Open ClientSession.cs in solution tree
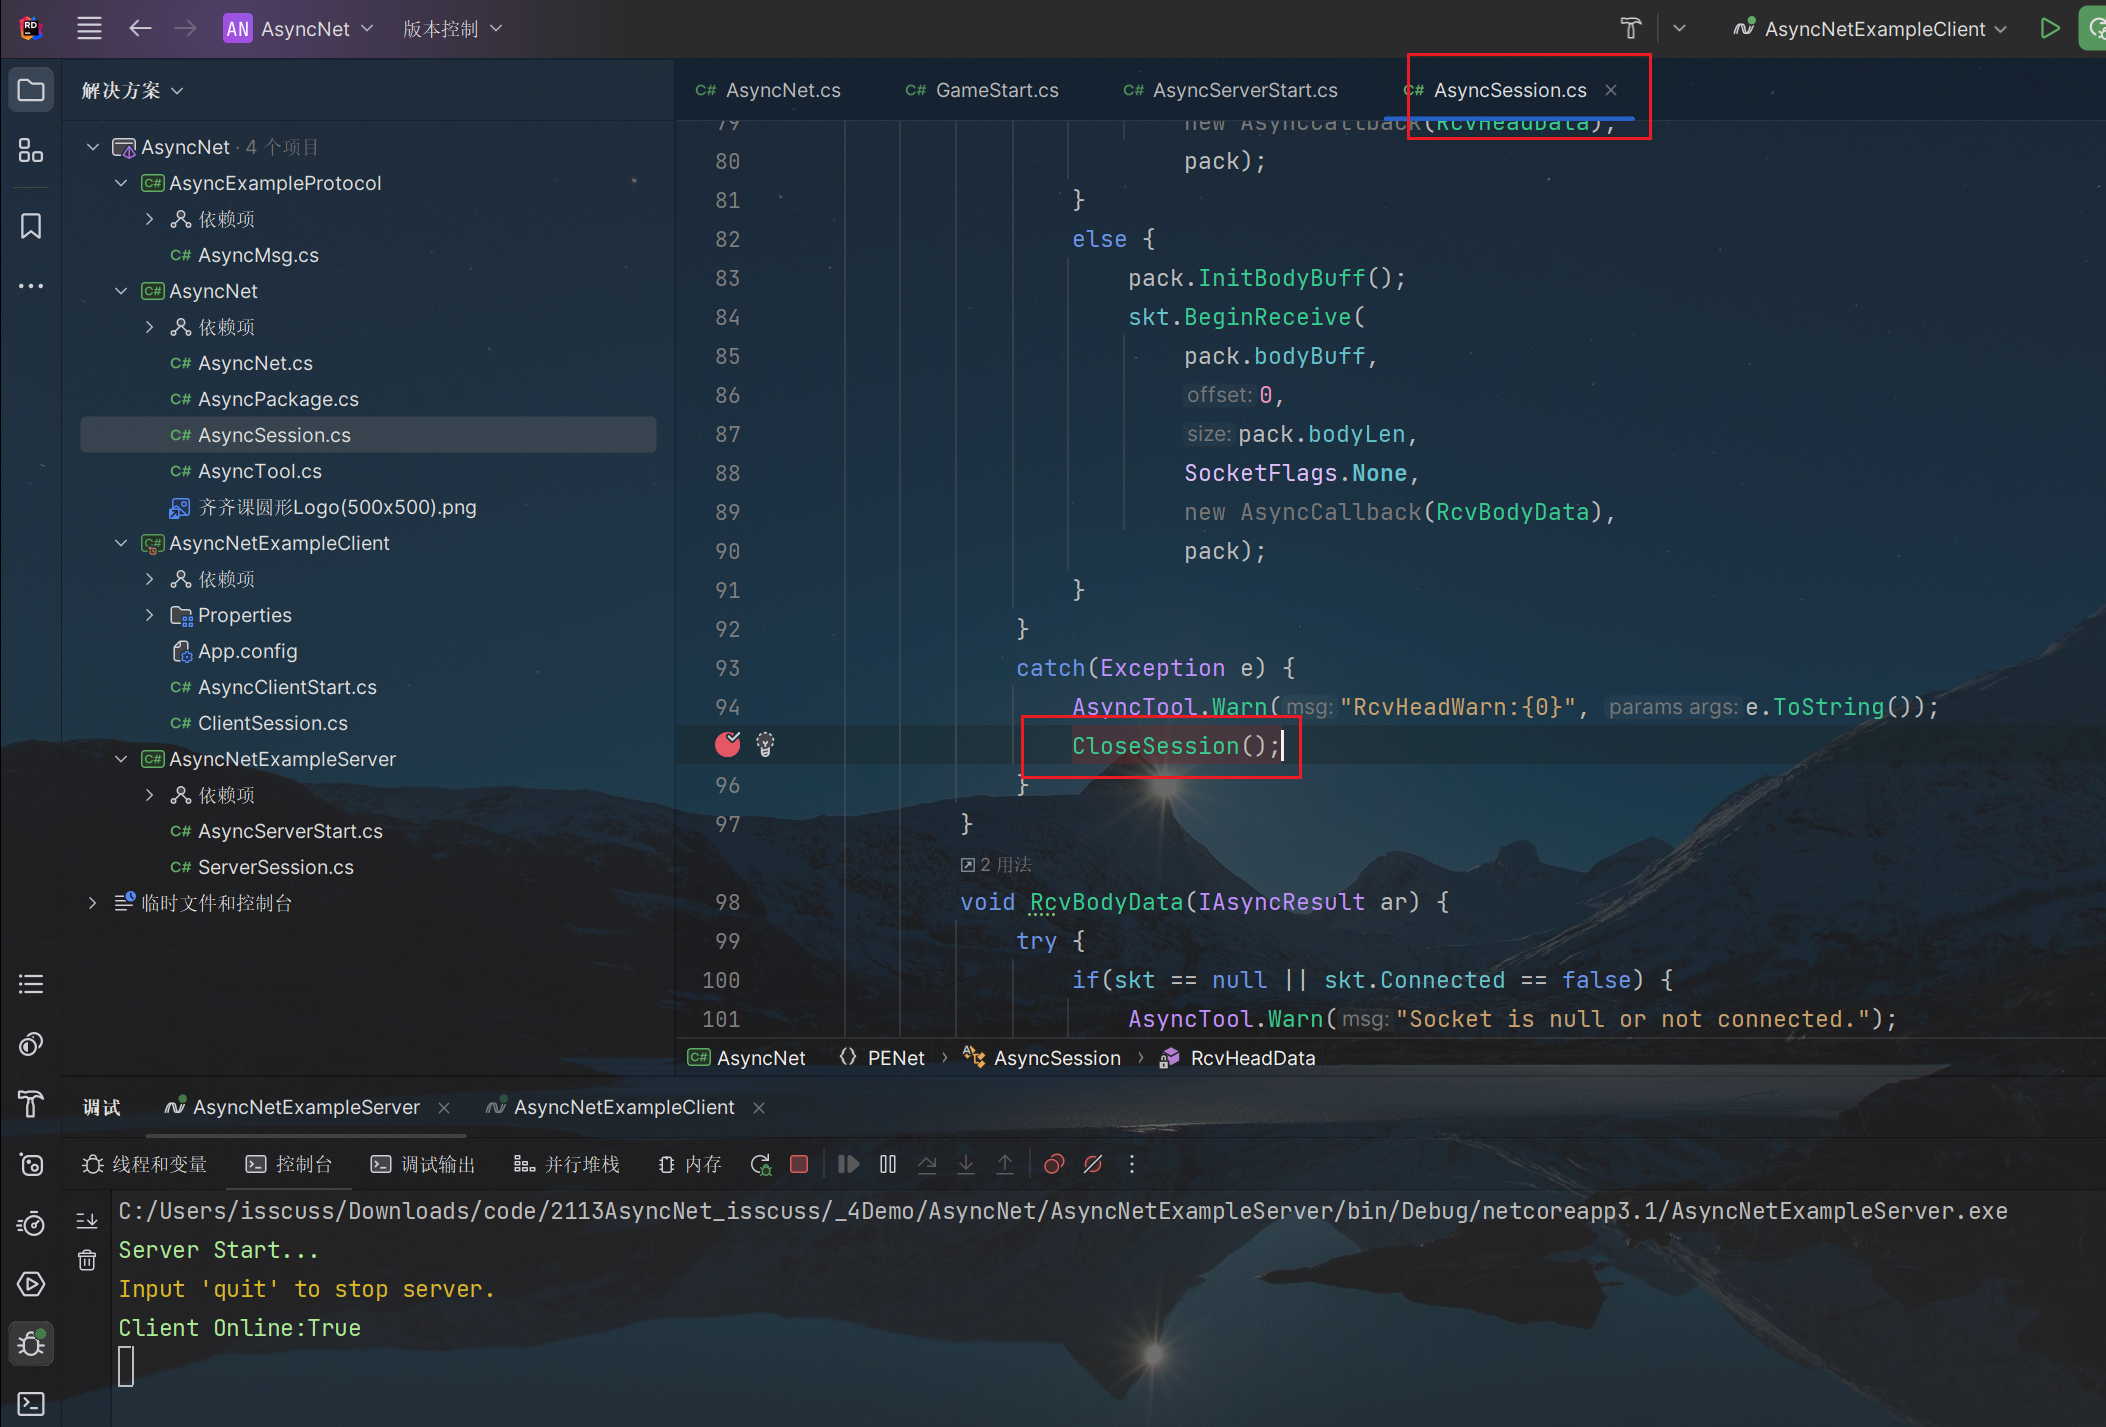Viewport: 2106px width, 1427px height. [x=272, y=723]
